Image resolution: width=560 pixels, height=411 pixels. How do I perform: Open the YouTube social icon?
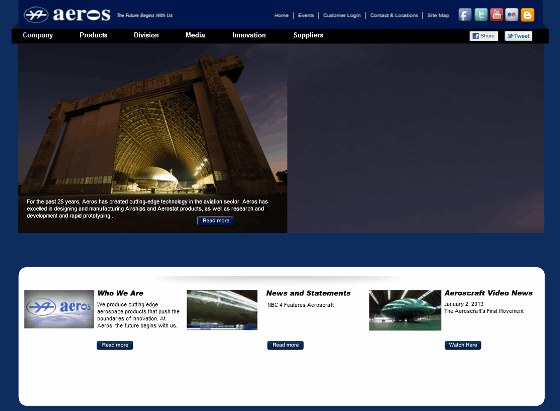point(496,15)
